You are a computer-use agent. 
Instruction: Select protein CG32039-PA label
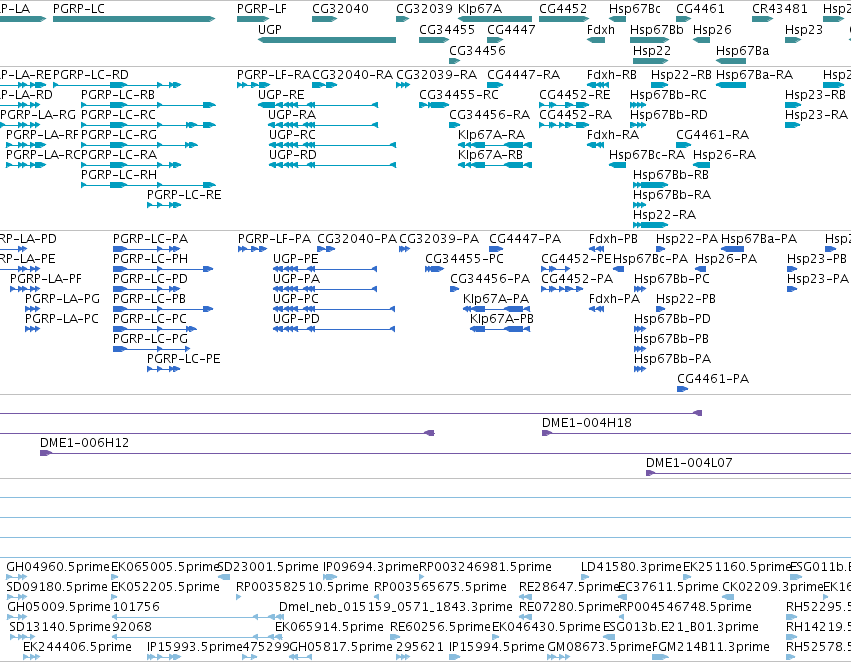(x=439, y=239)
